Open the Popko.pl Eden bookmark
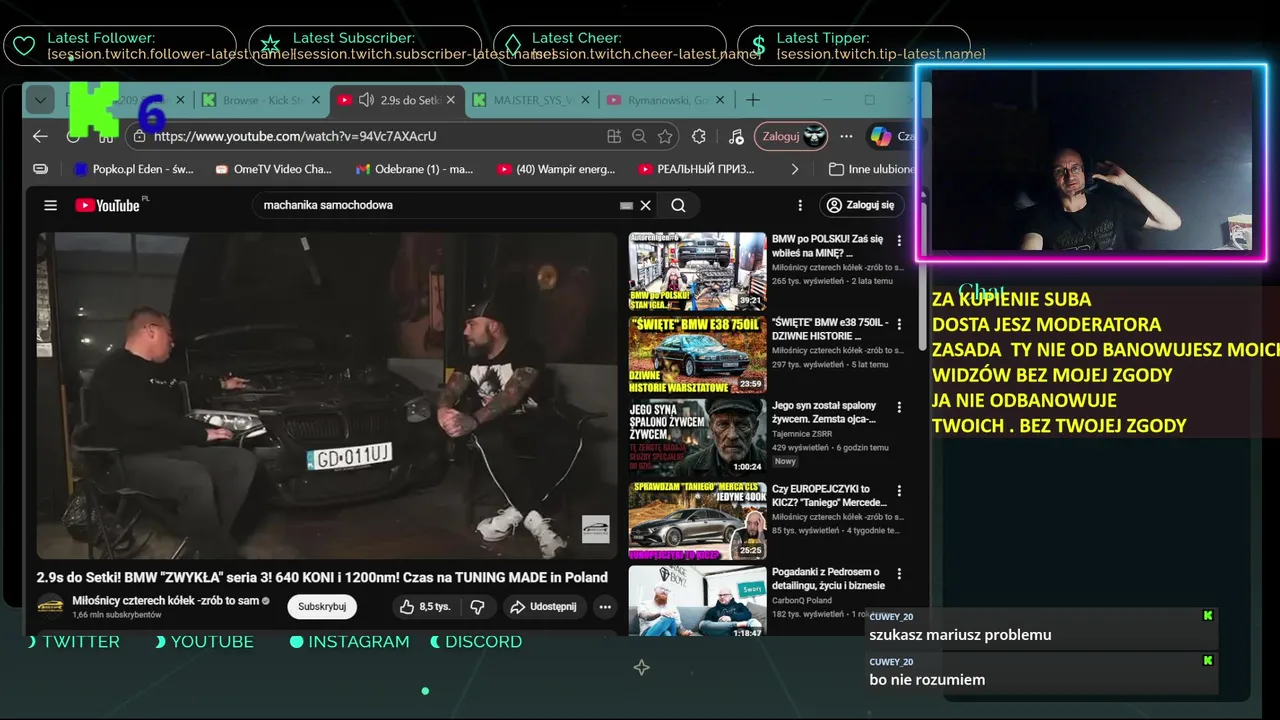This screenshot has width=1280, height=720. click(134, 169)
